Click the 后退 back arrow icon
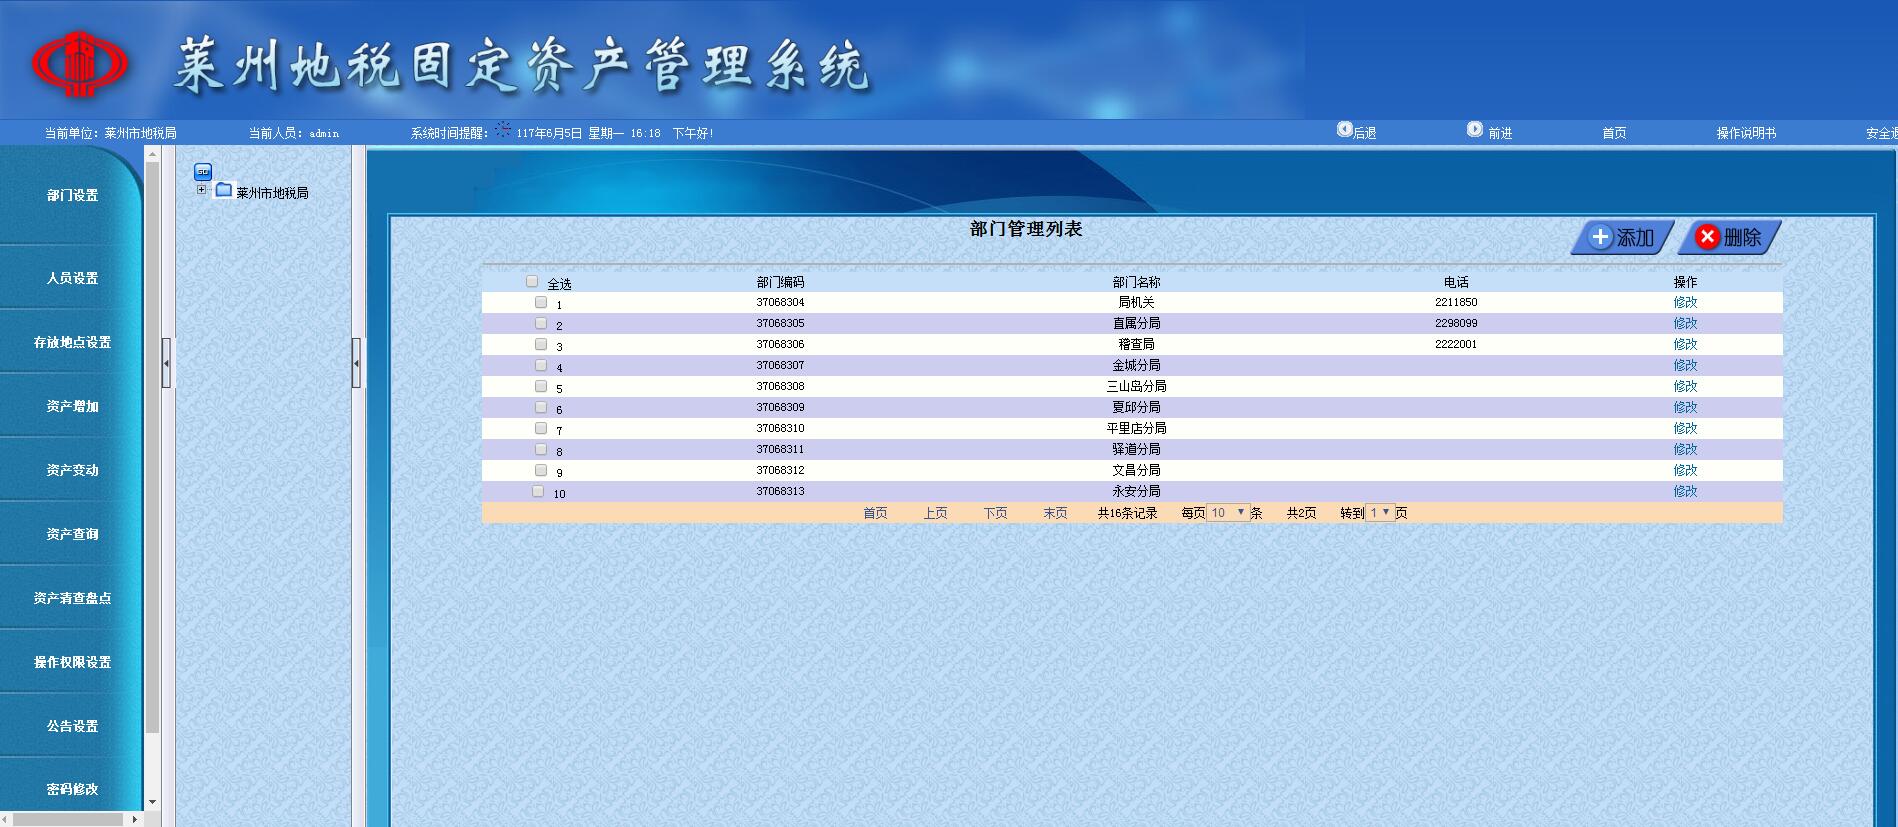Viewport: 1898px width, 827px height. click(x=1345, y=130)
